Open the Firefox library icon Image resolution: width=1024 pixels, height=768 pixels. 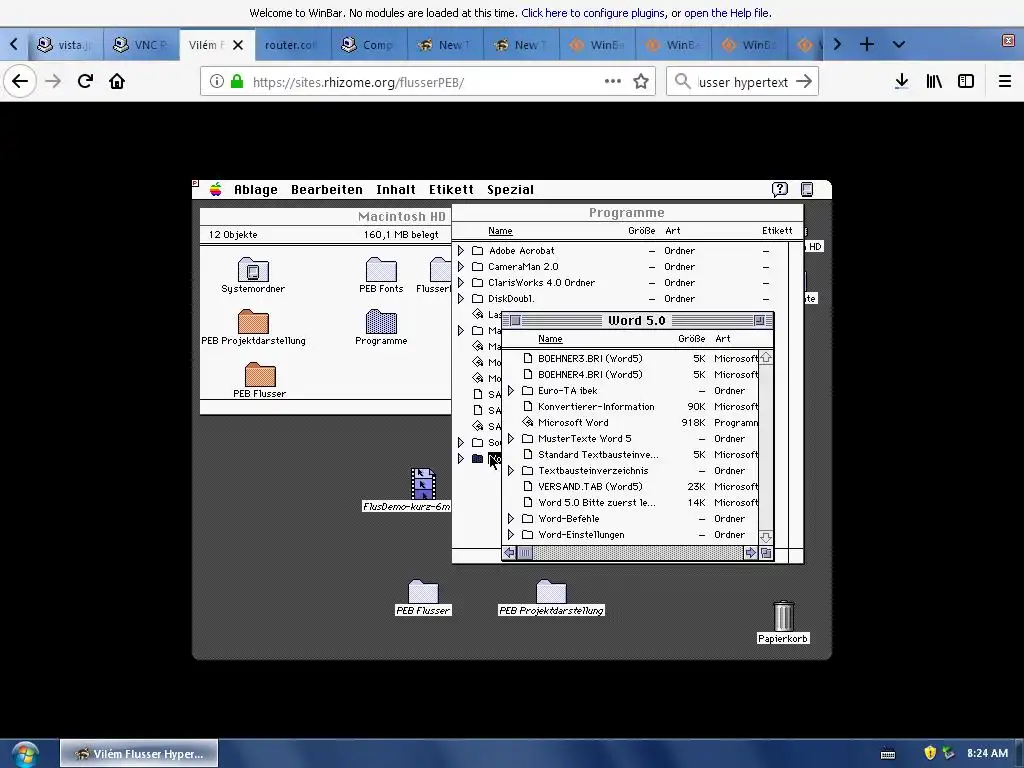tap(934, 81)
